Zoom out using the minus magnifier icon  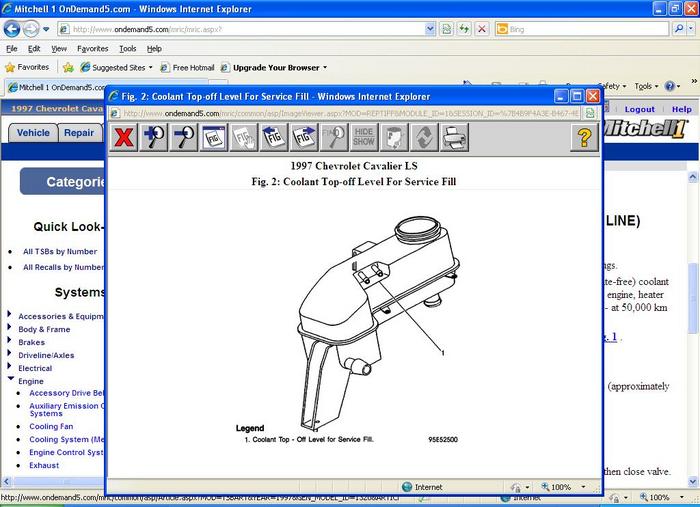tap(183, 137)
